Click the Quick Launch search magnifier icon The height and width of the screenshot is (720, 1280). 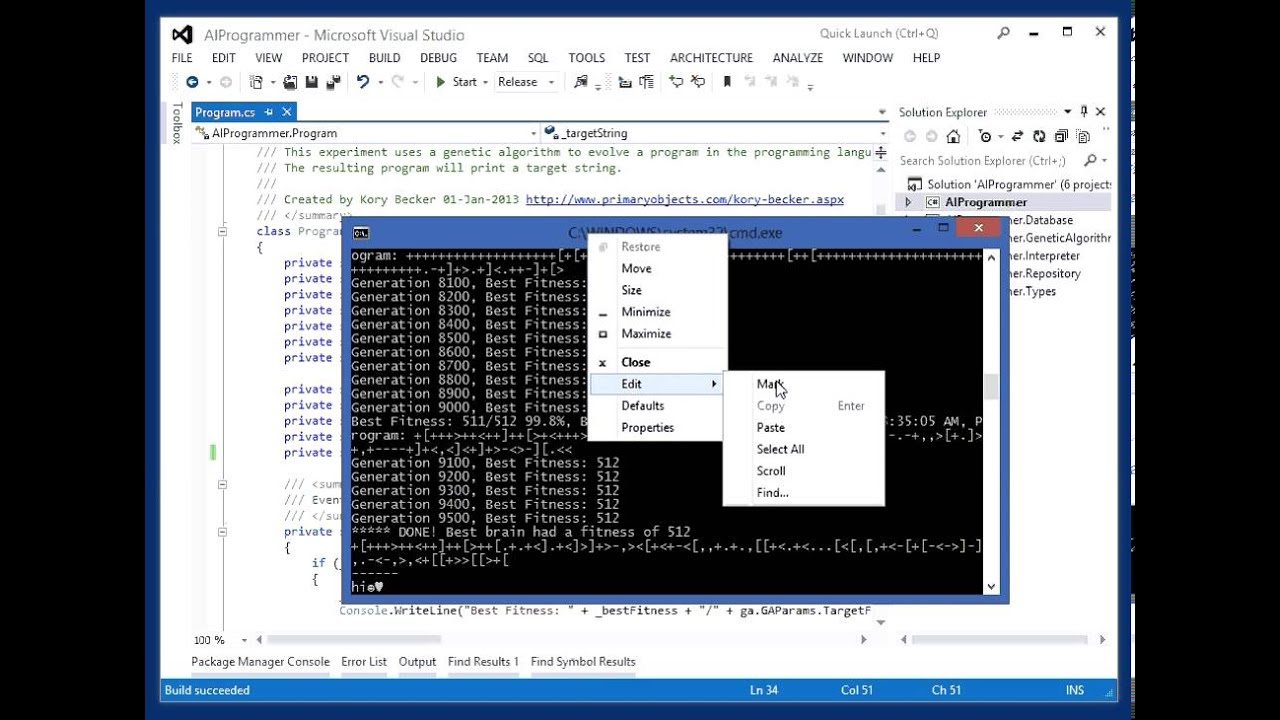(x=1003, y=33)
